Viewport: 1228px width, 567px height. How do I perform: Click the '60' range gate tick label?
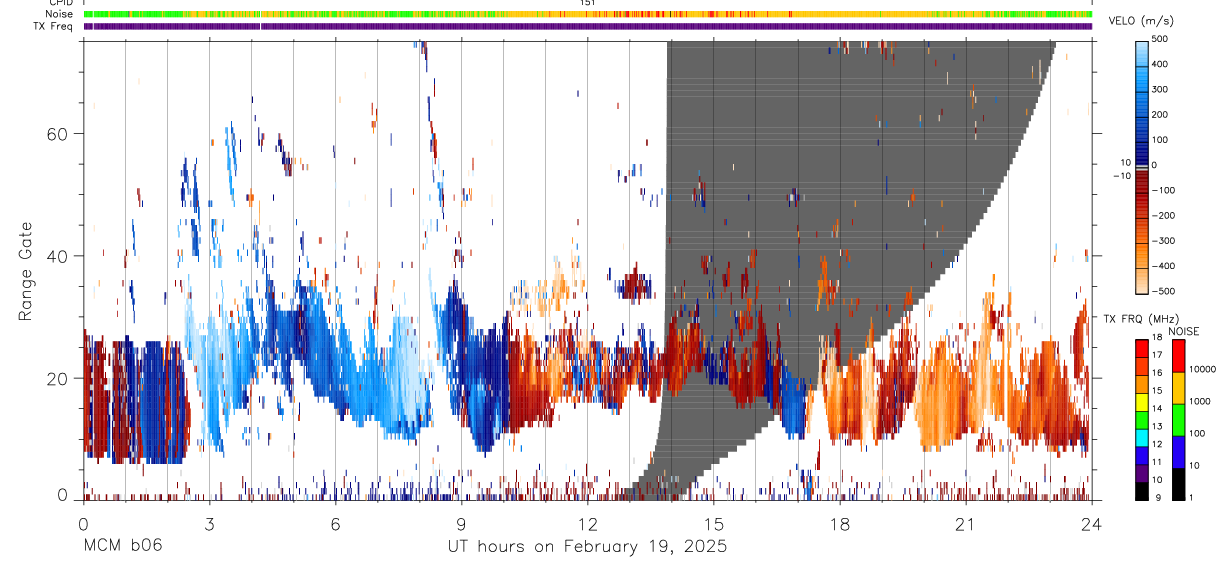(59, 133)
